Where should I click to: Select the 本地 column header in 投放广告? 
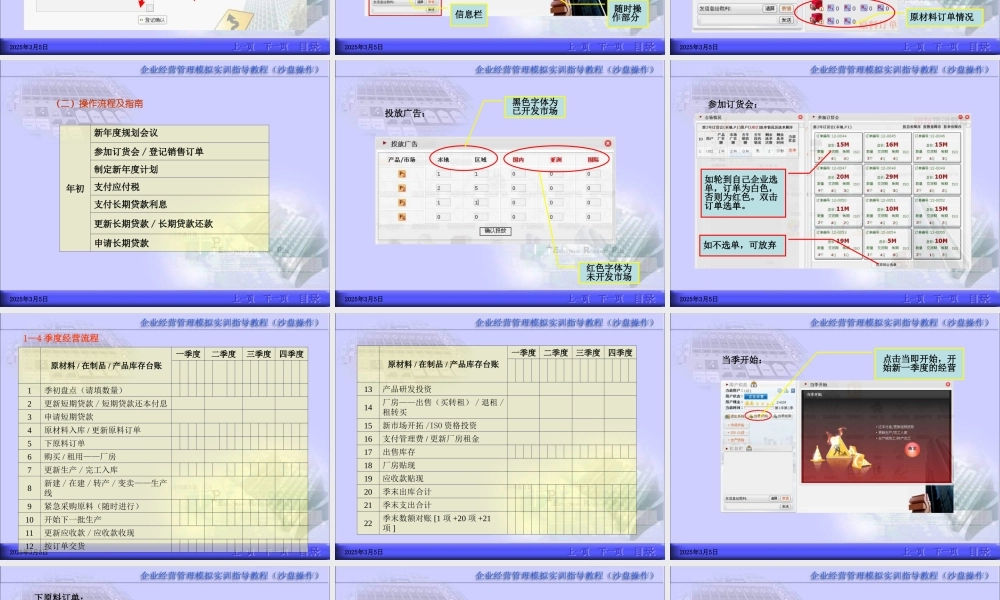(443, 159)
